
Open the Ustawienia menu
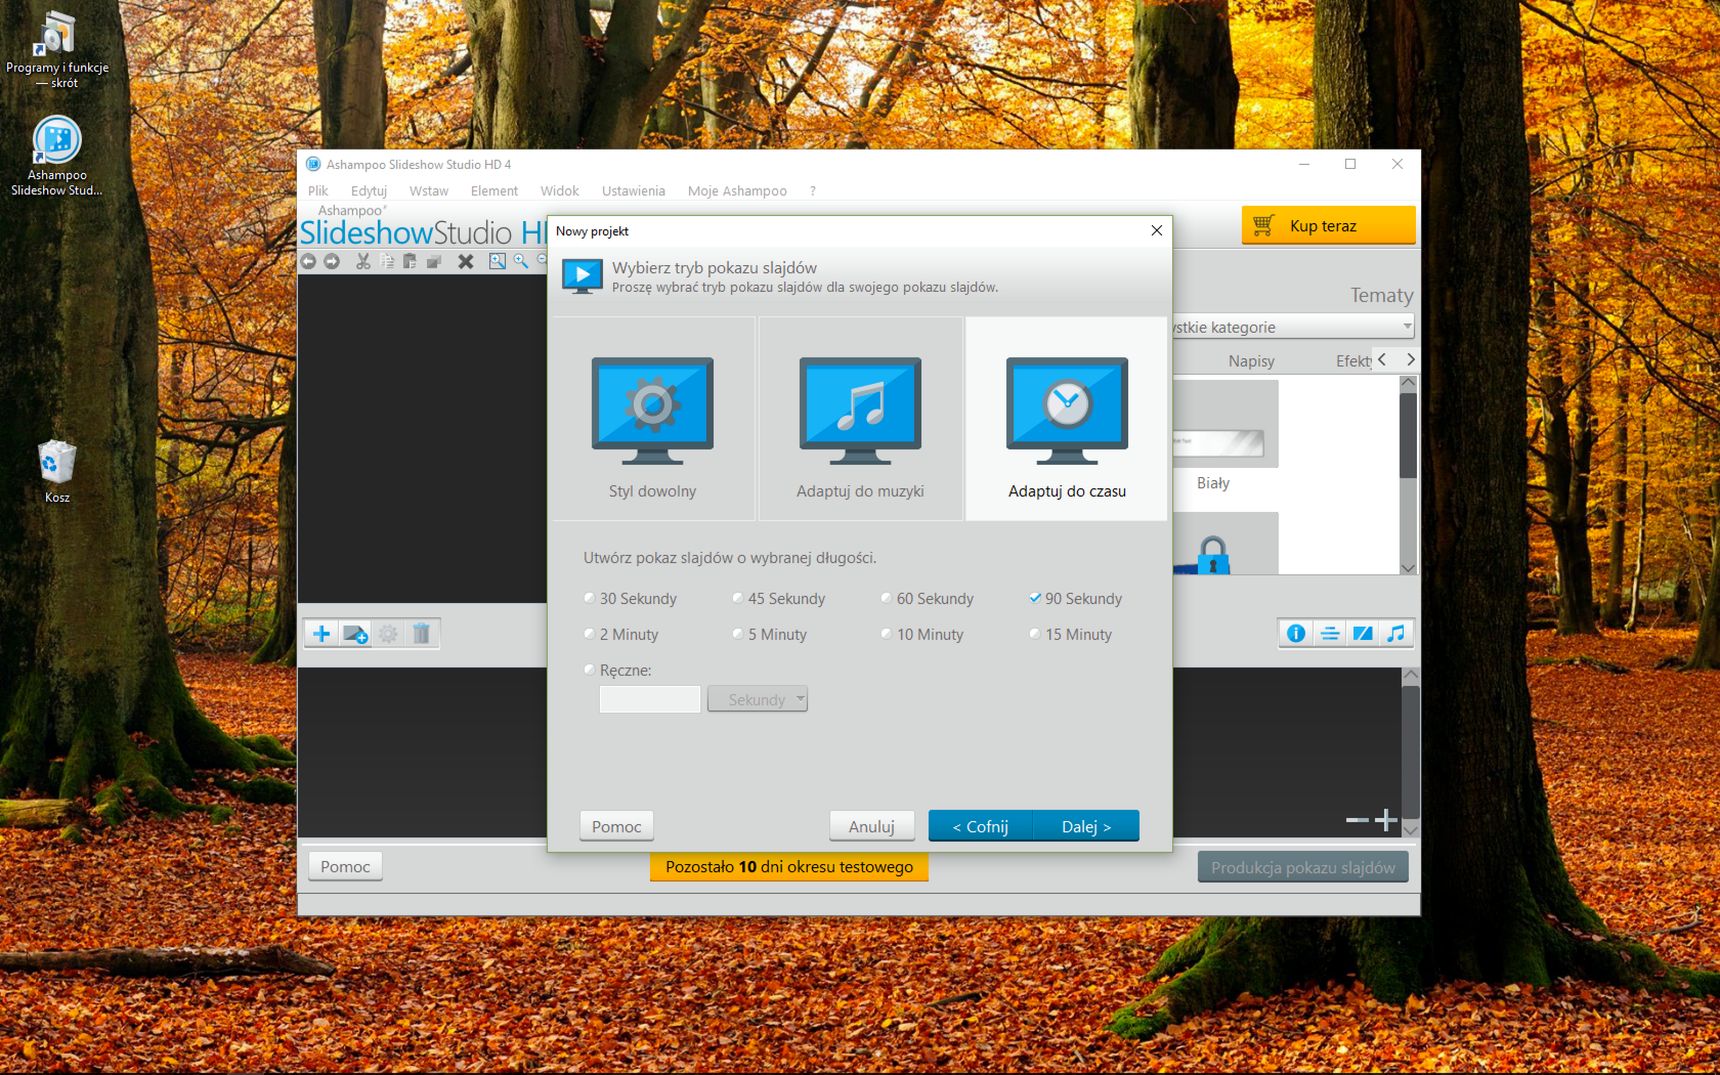click(x=633, y=191)
